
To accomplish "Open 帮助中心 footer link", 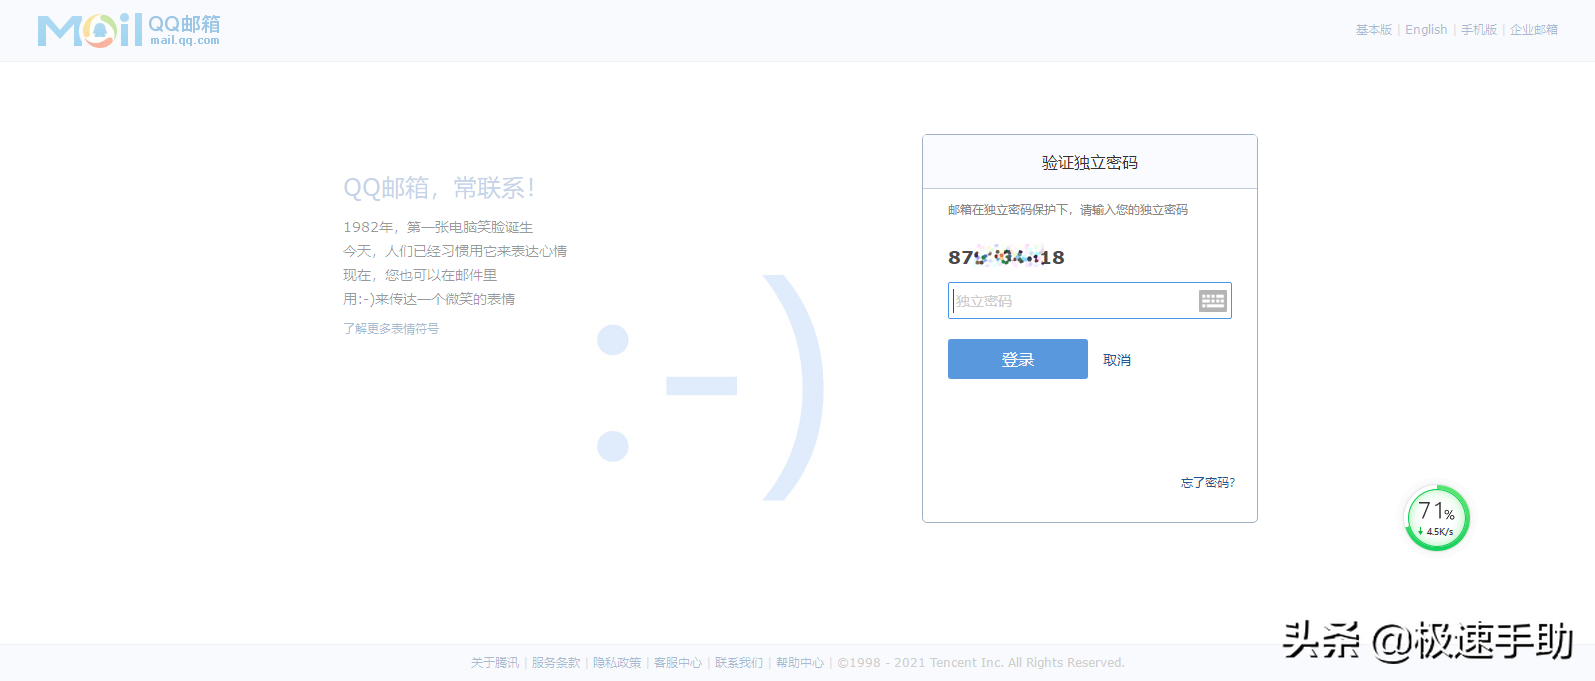I will tap(800, 663).
